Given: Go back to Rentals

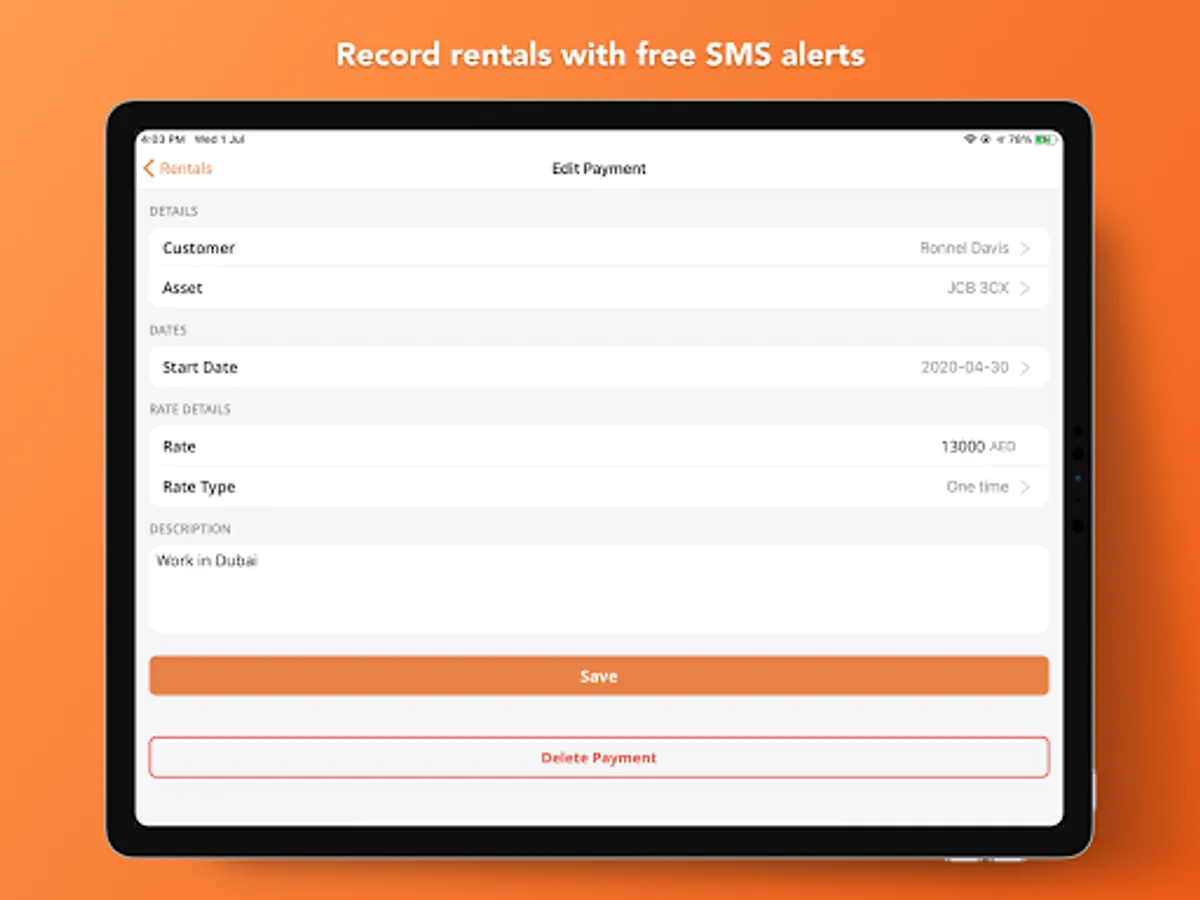Looking at the screenshot, I should [178, 169].
